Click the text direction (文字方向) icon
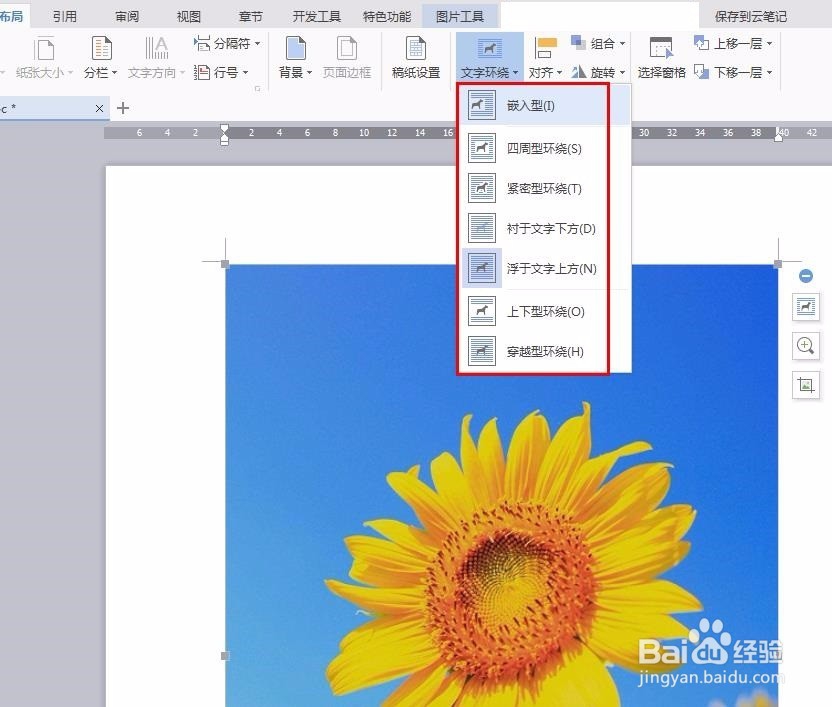This screenshot has height=707, width=832. coord(157,48)
